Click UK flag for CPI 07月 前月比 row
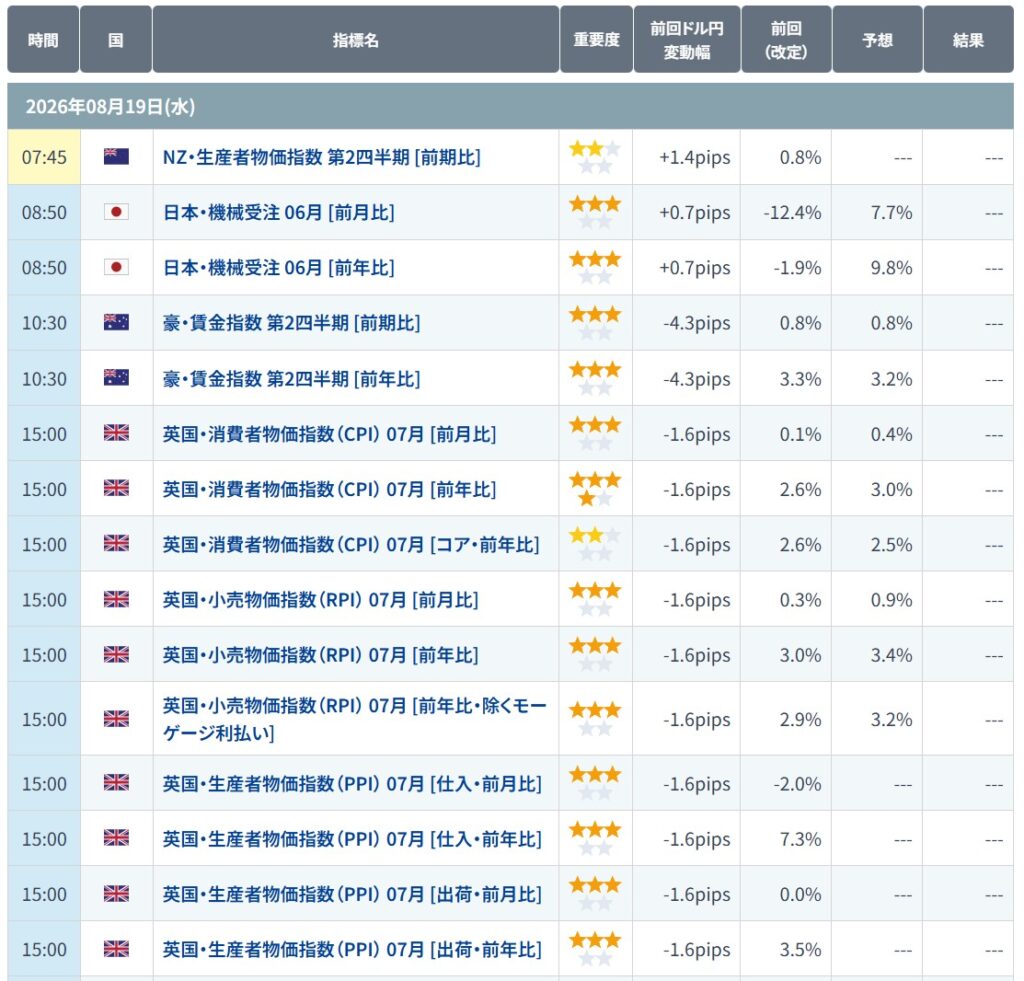The image size is (1024, 981). coord(116,433)
